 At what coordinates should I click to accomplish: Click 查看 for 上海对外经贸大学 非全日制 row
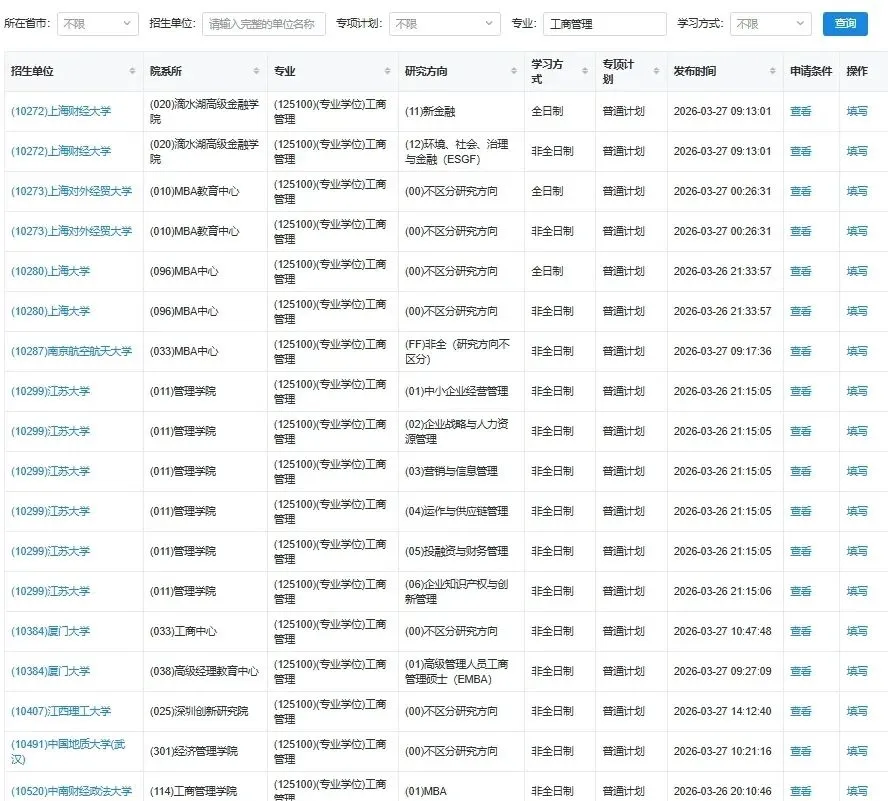(x=800, y=231)
